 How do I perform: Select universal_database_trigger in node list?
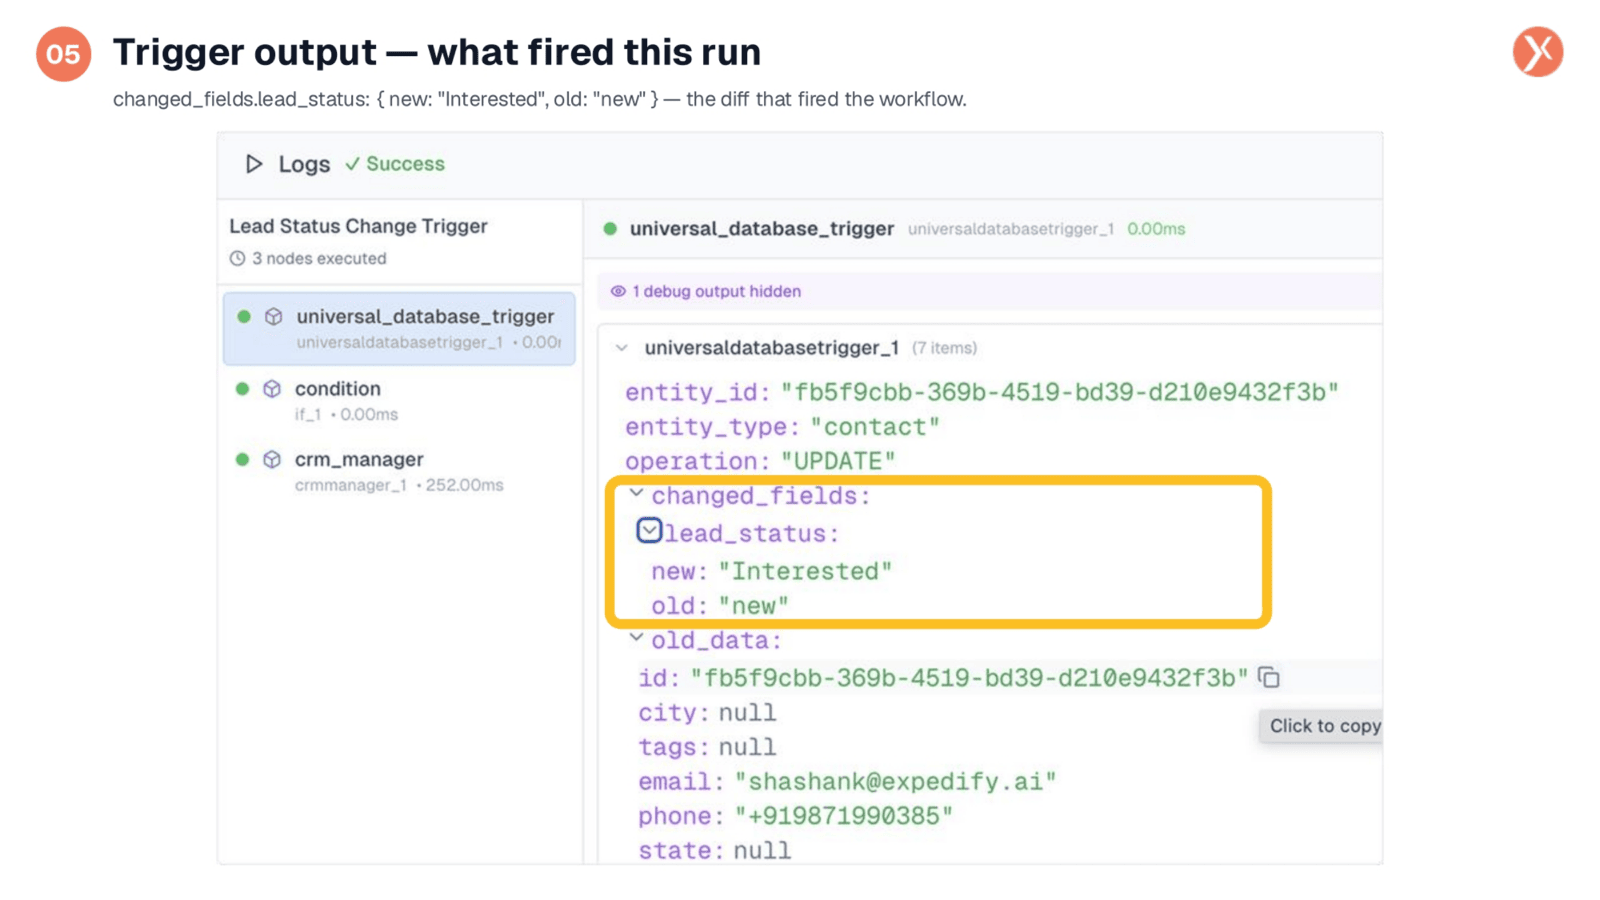point(399,328)
